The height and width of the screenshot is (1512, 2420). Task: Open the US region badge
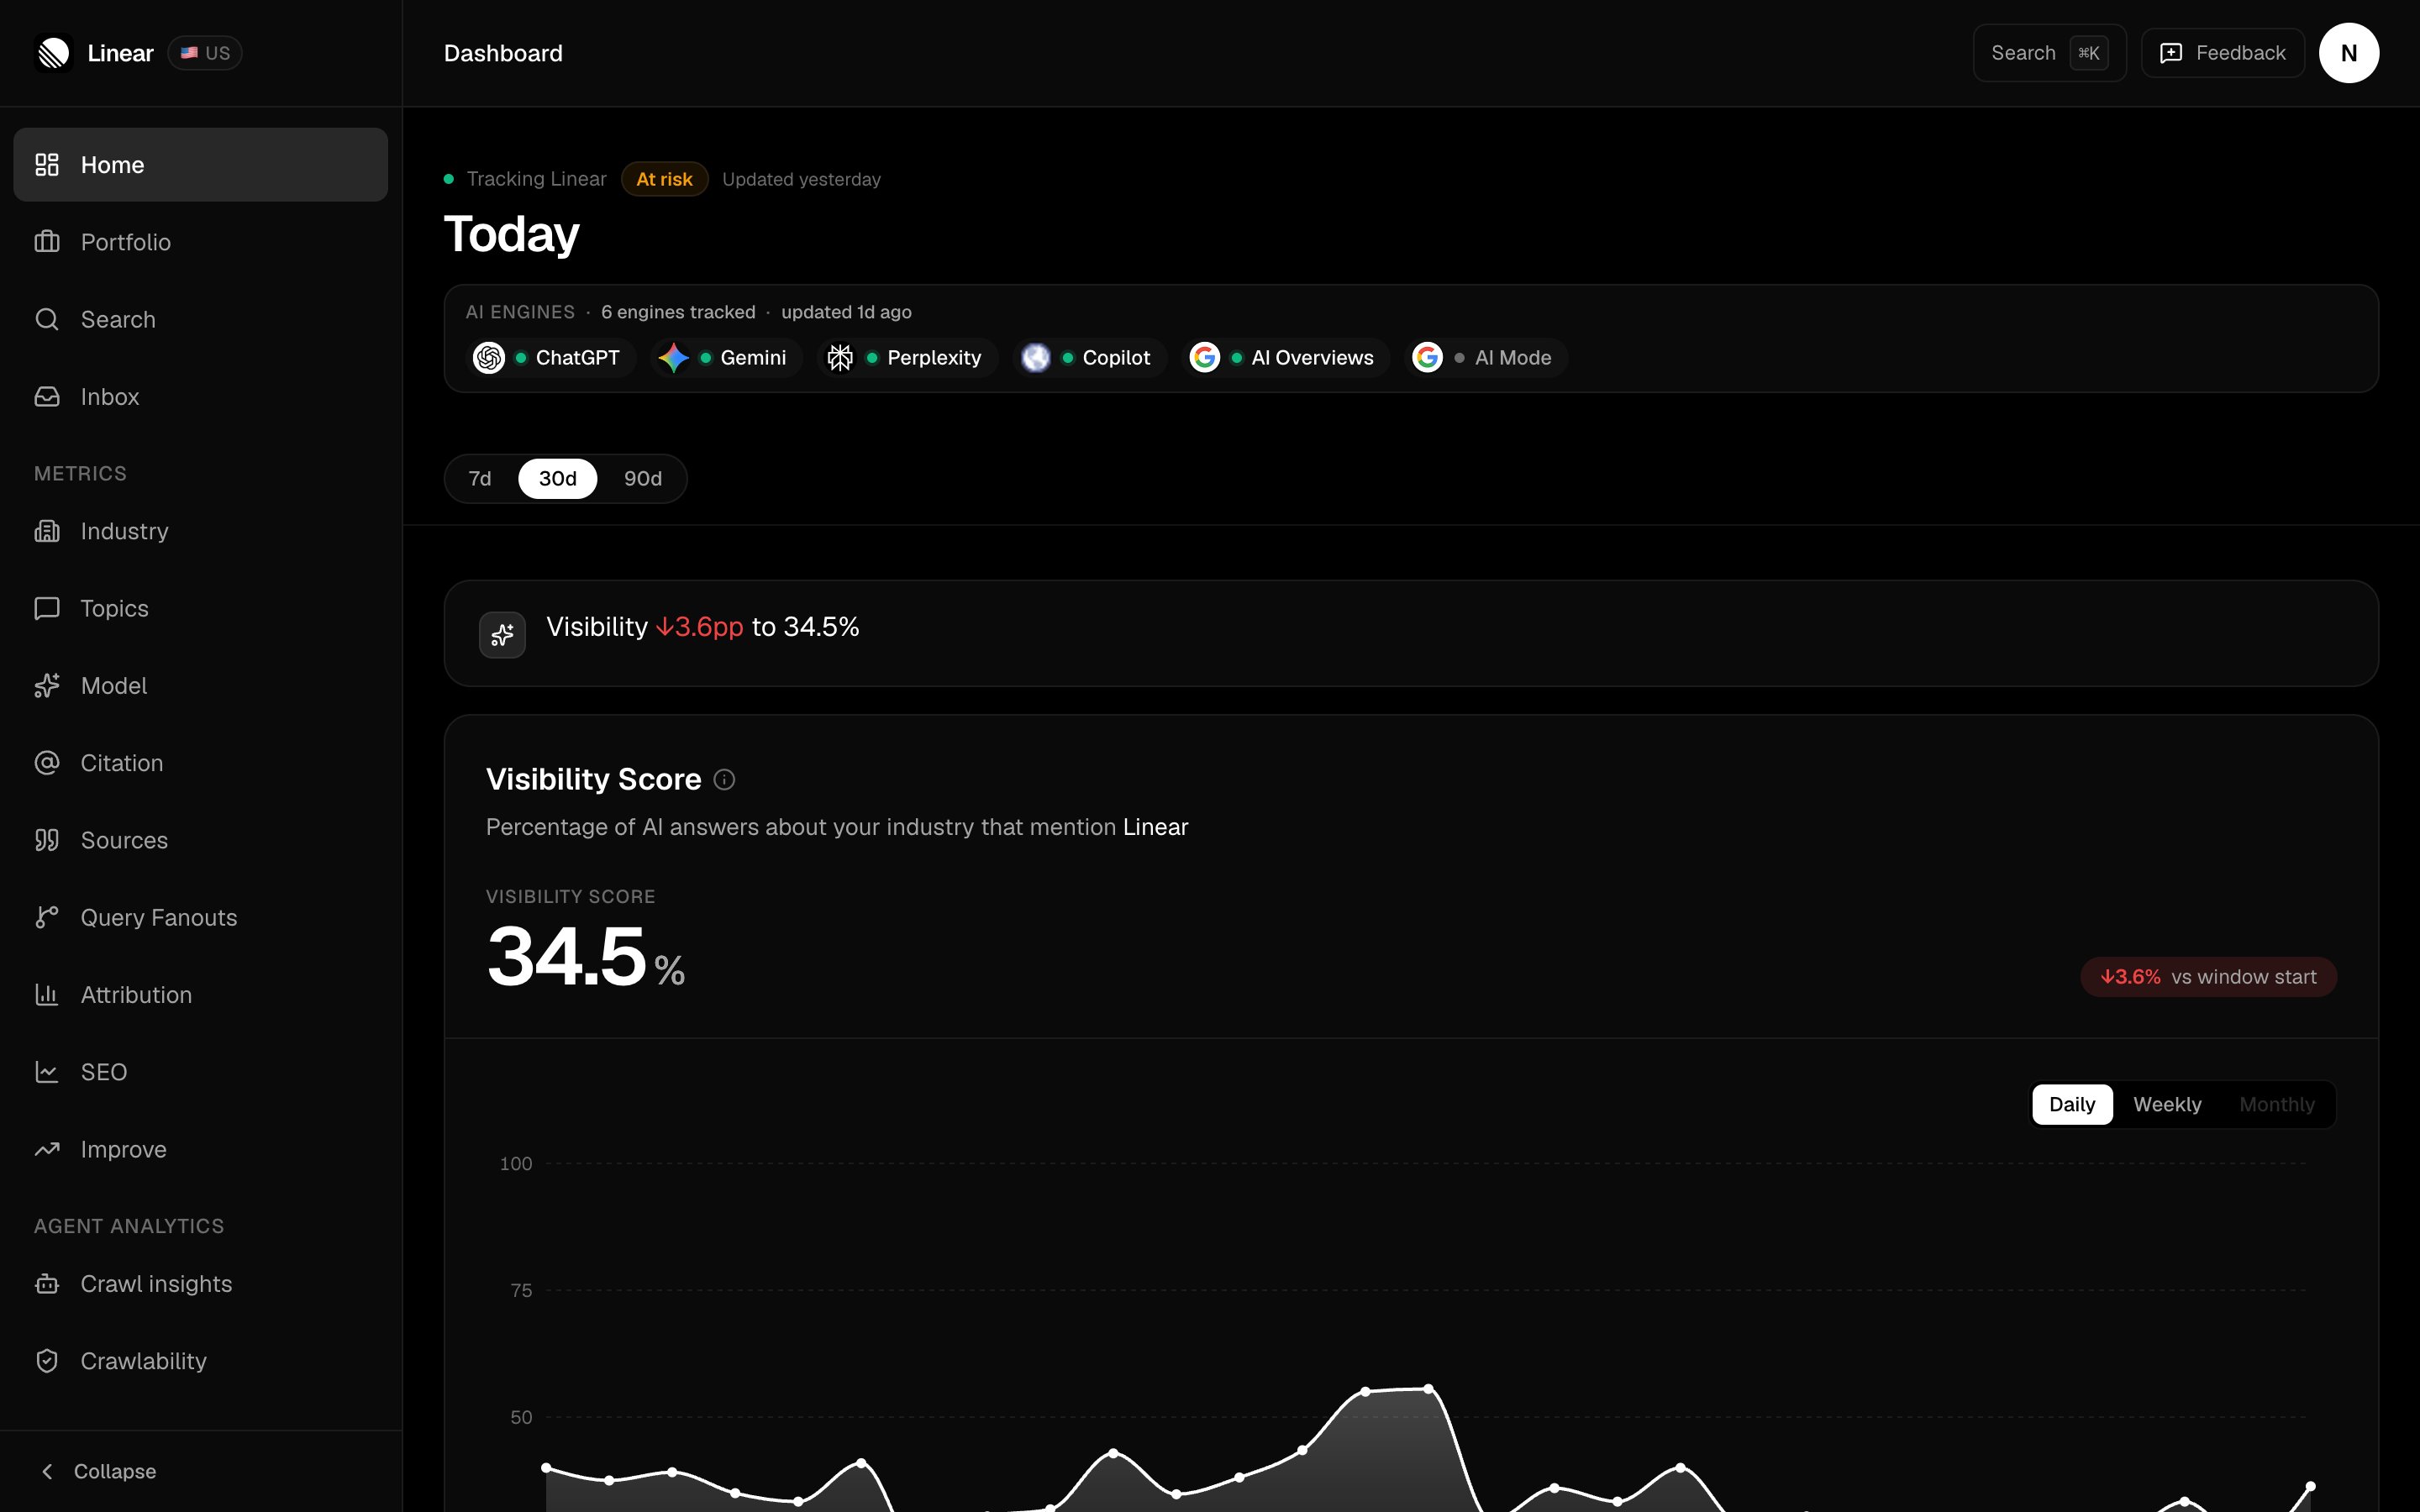coord(205,53)
